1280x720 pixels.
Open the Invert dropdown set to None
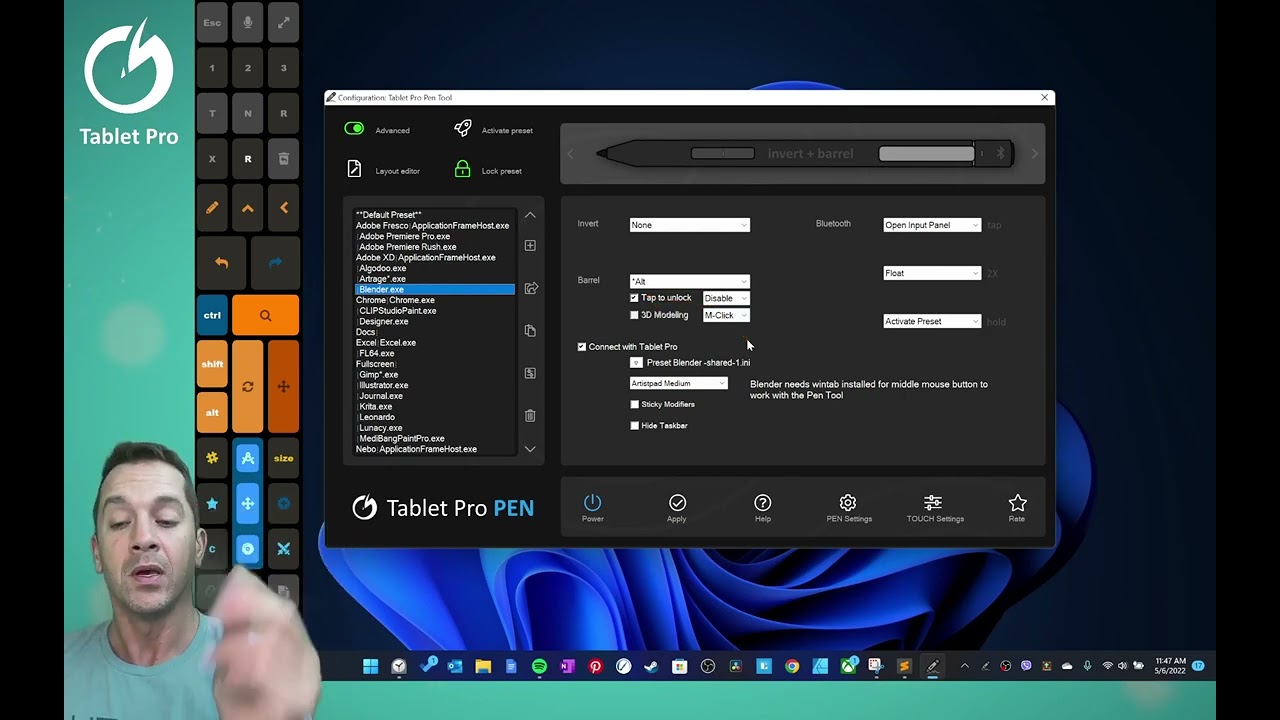[x=689, y=225]
